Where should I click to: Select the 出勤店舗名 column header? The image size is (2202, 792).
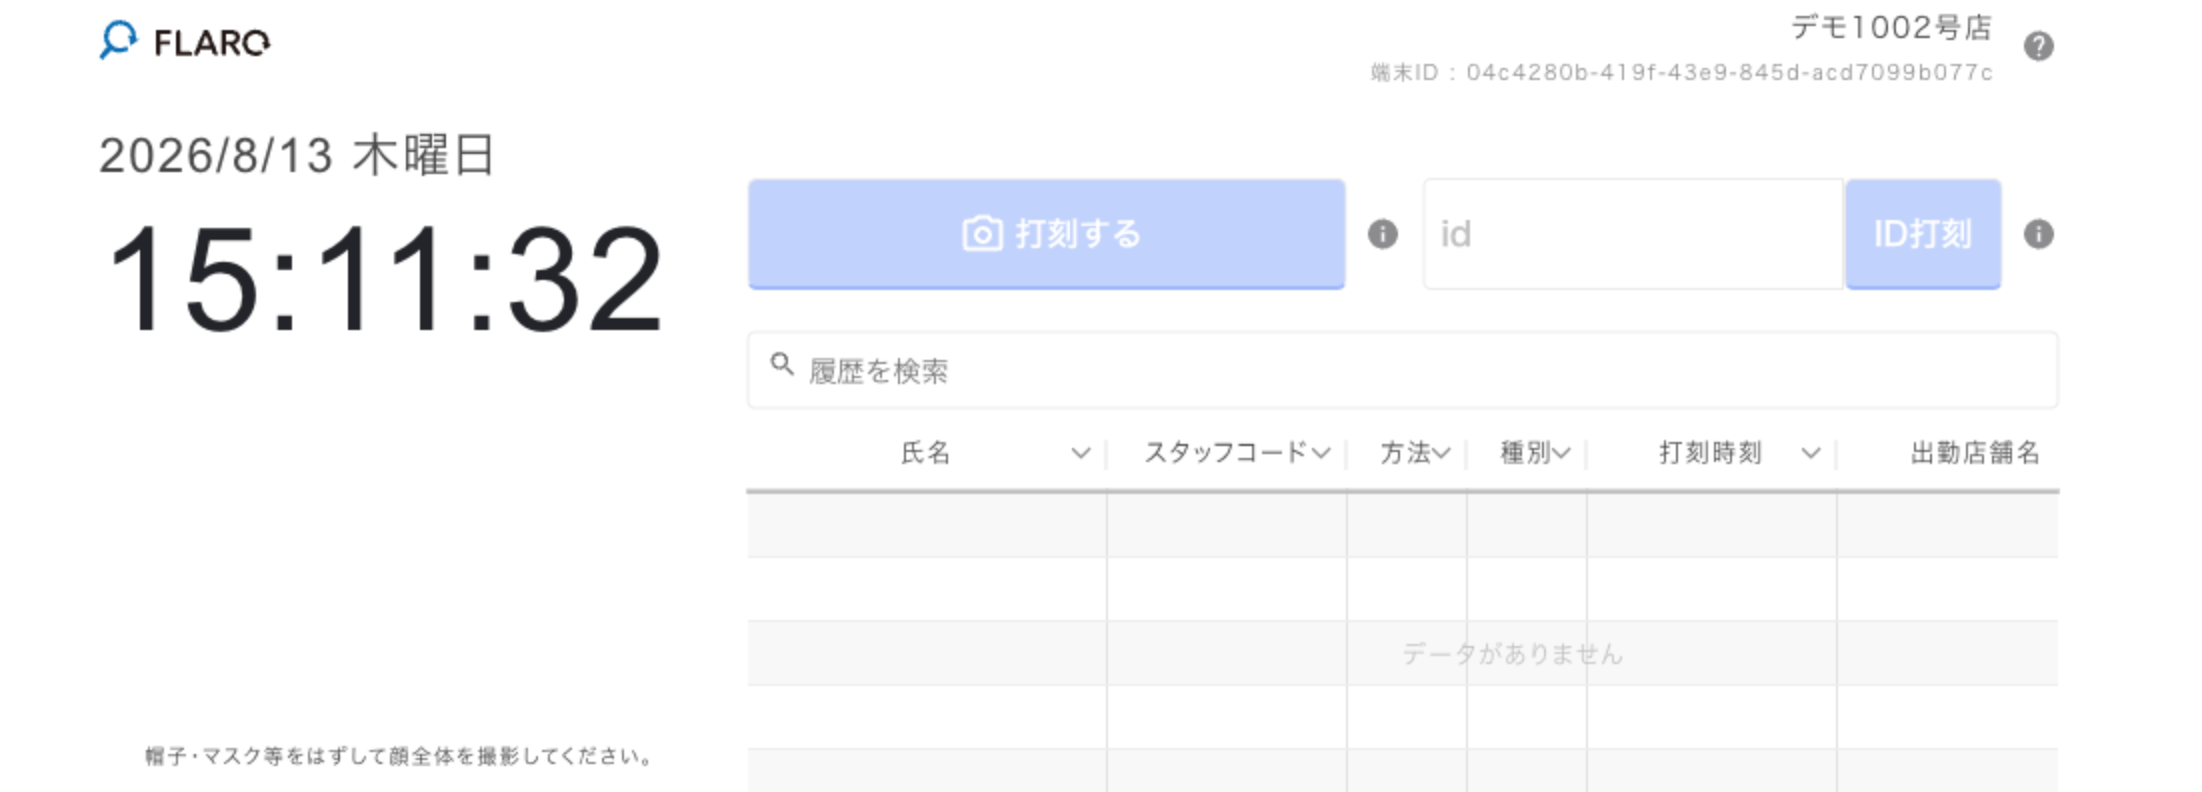[1975, 453]
